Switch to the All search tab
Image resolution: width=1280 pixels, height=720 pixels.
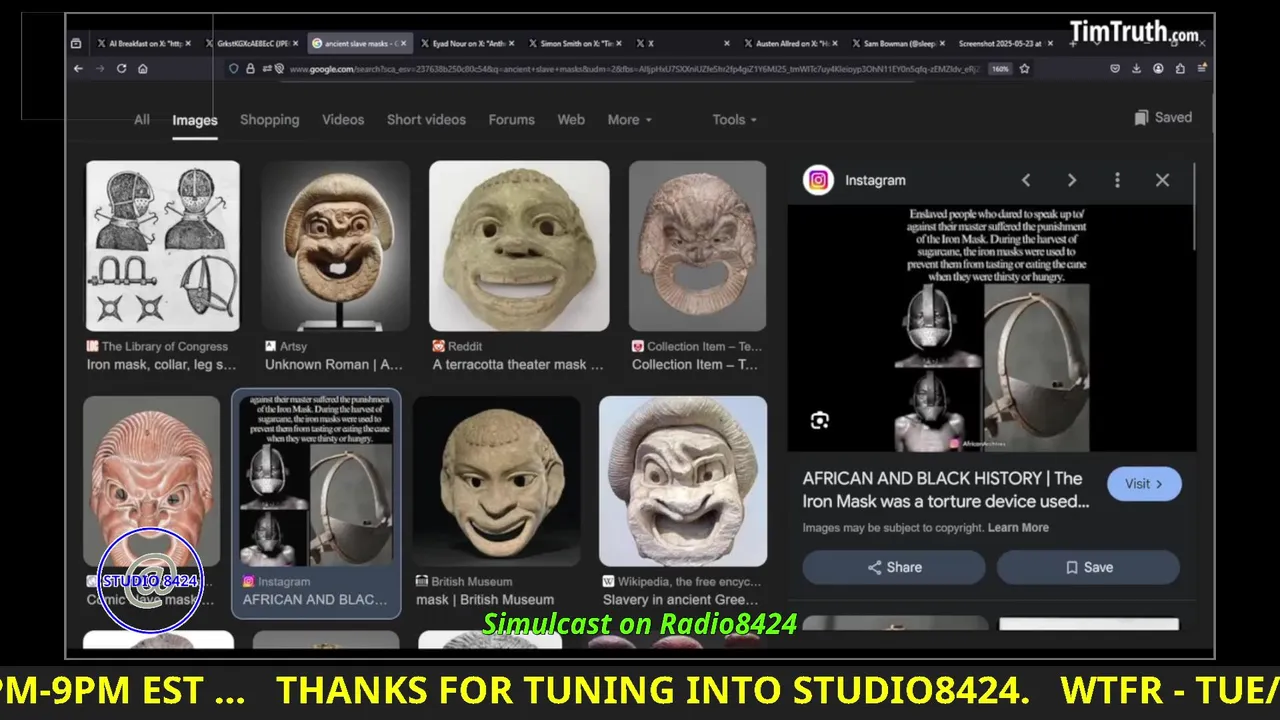pos(142,119)
